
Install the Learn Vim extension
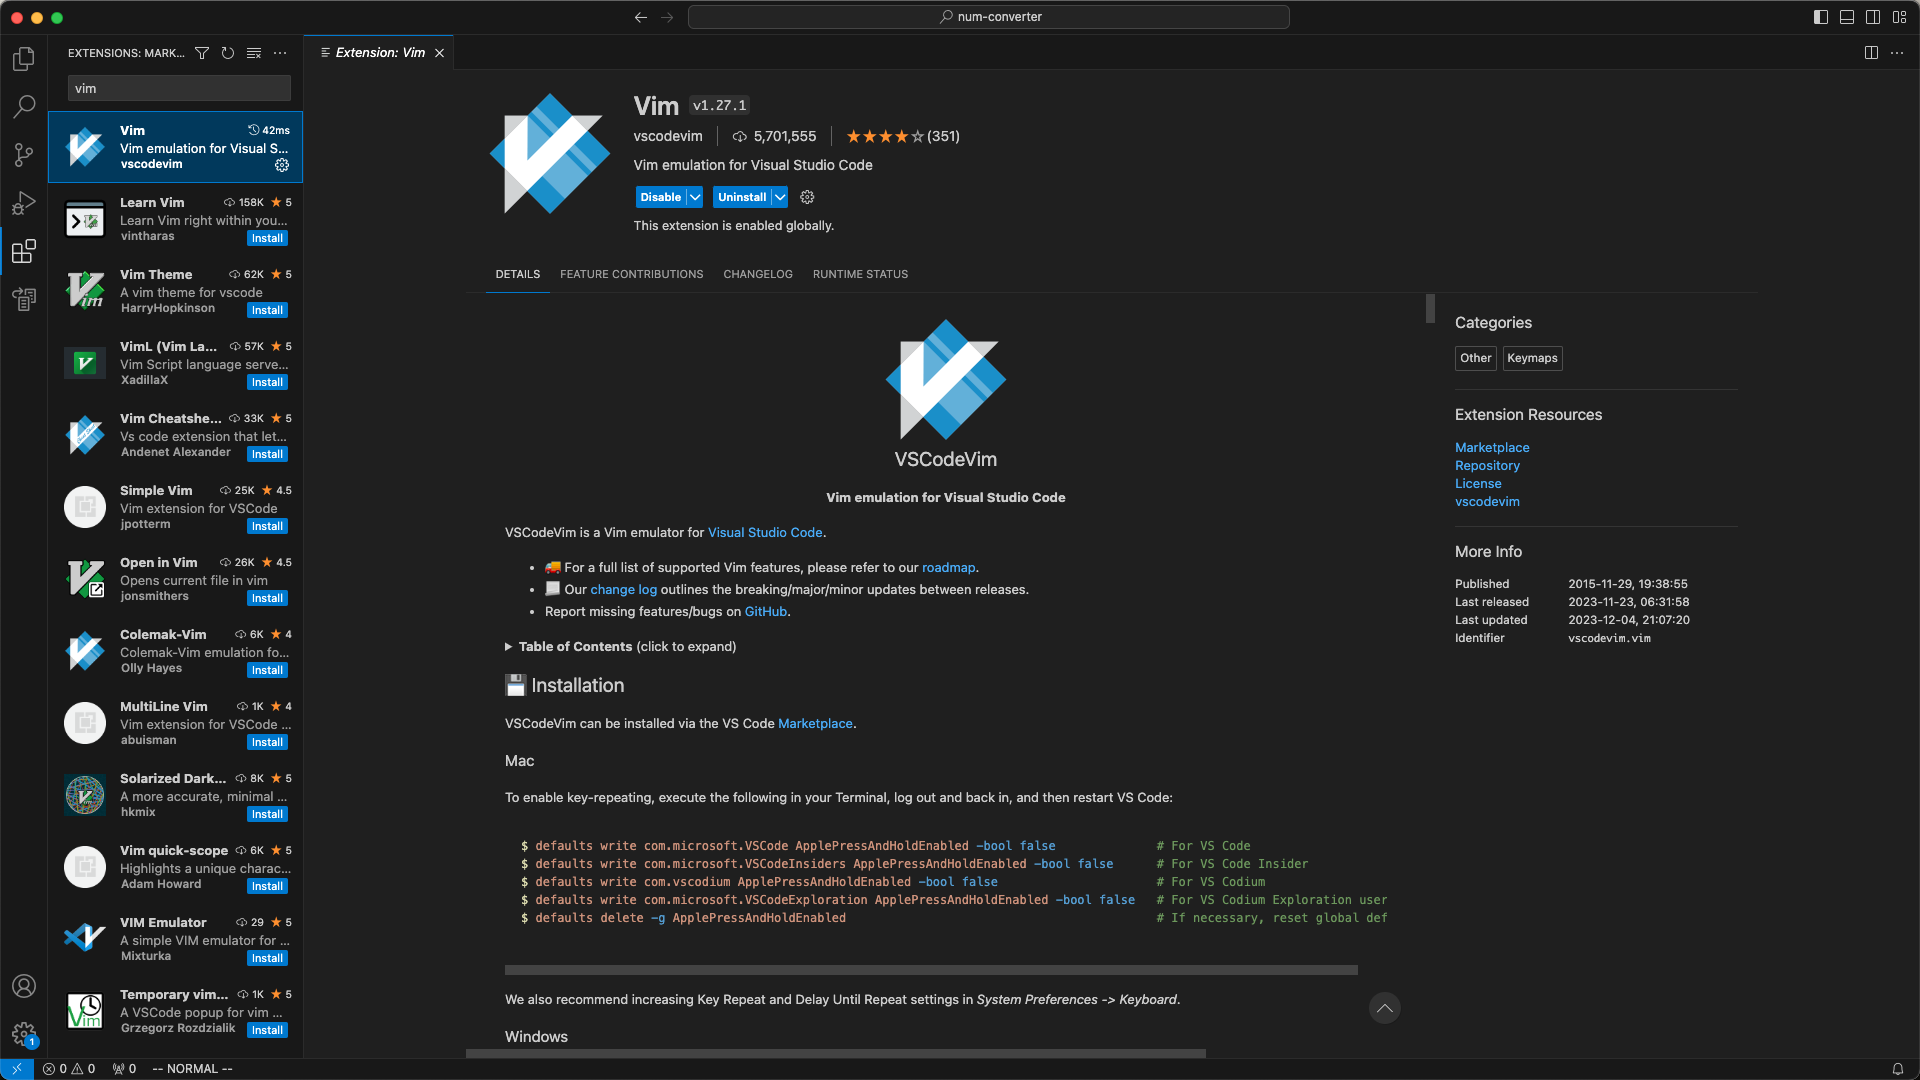pyautogui.click(x=267, y=238)
